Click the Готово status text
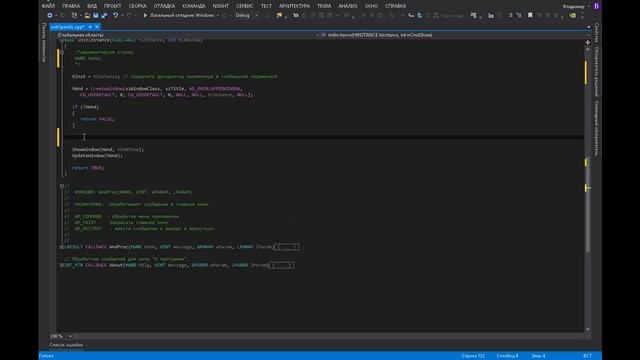 coord(46,356)
